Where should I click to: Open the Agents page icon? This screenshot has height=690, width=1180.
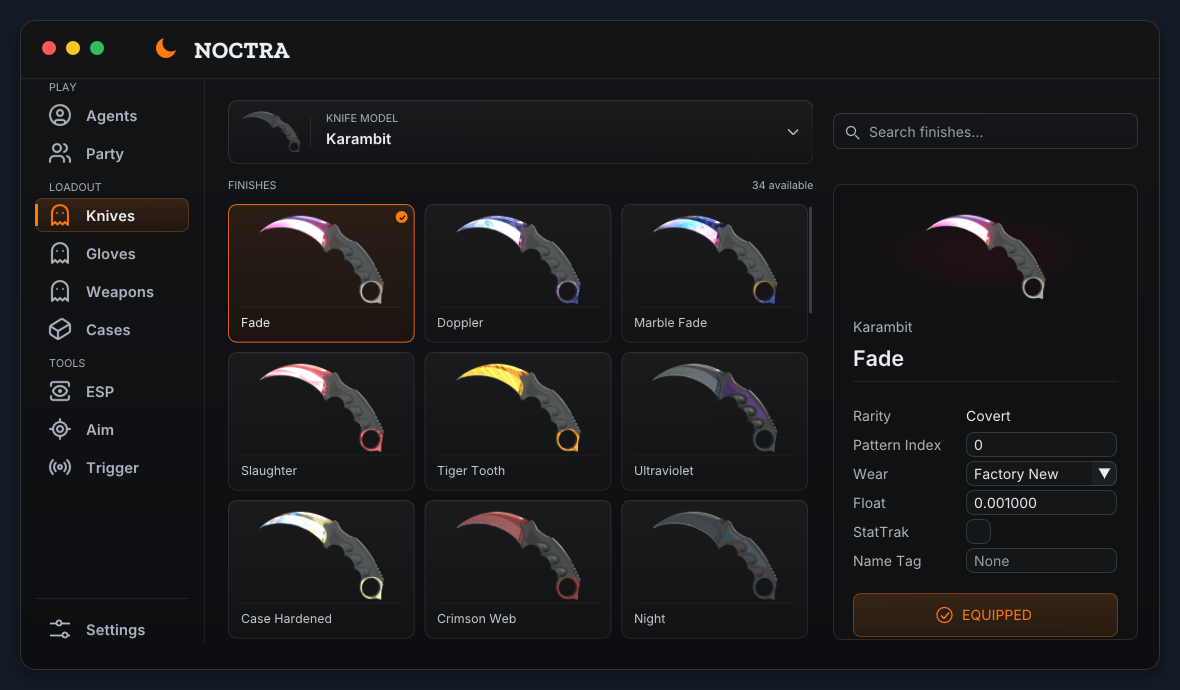pyautogui.click(x=60, y=115)
